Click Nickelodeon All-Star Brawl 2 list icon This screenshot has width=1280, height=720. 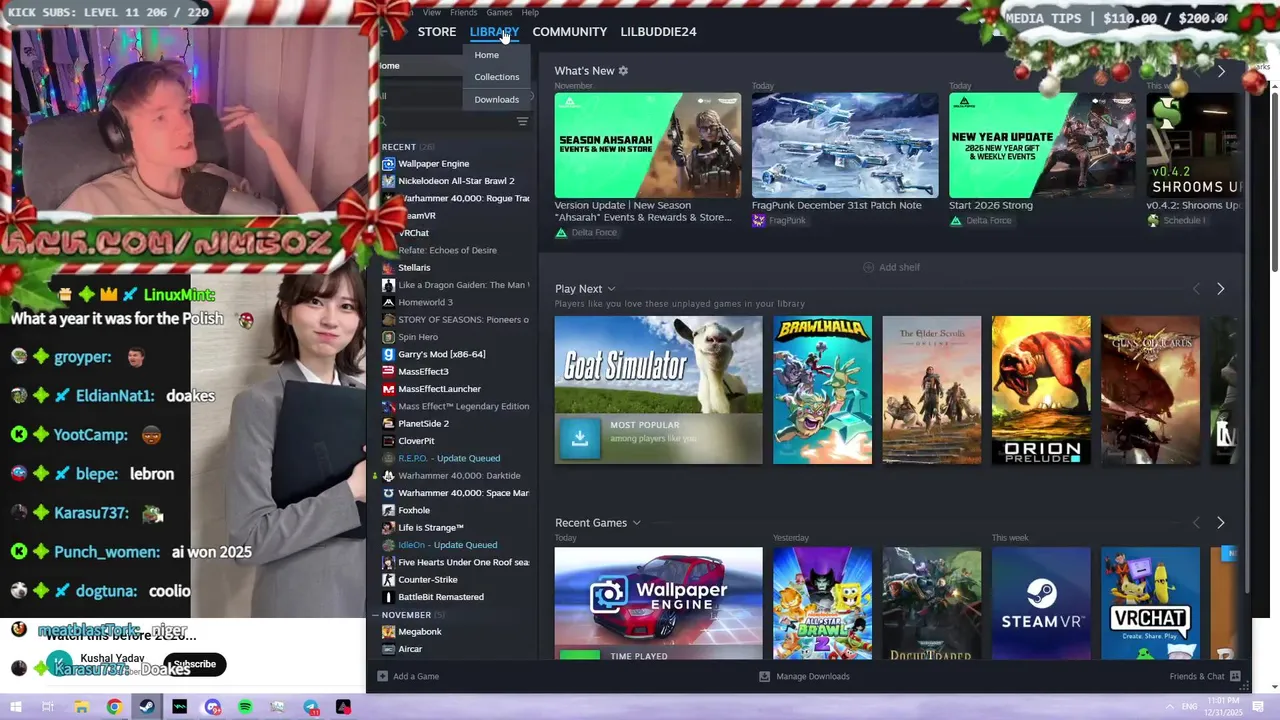[x=388, y=181]
